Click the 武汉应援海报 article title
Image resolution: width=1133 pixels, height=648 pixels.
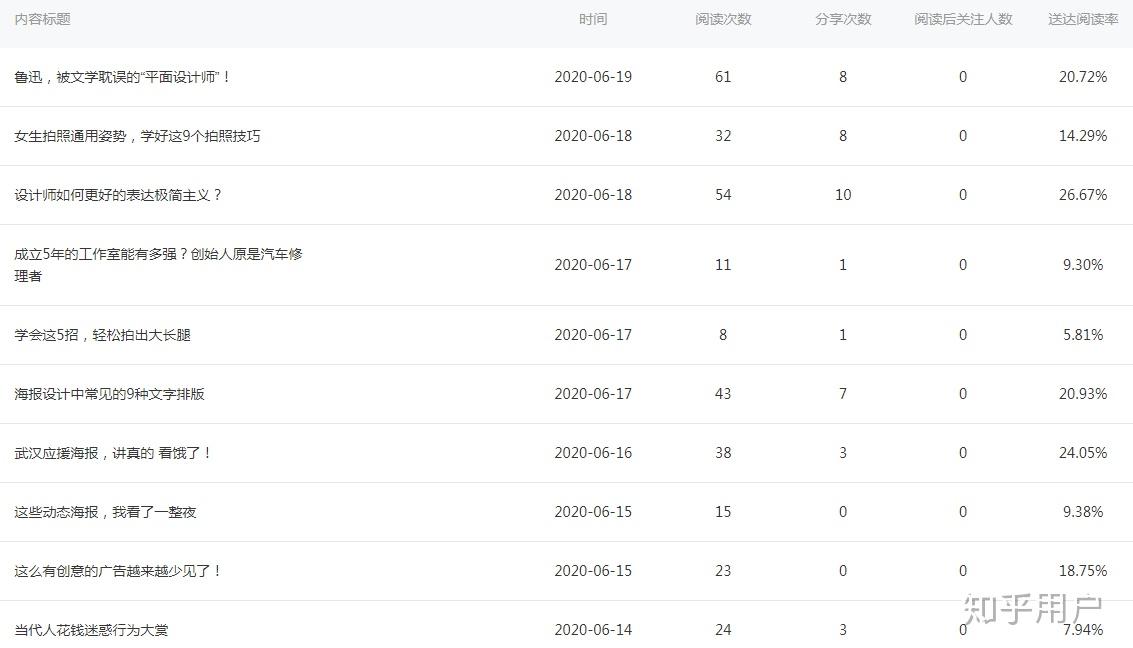tap(113, 453)
